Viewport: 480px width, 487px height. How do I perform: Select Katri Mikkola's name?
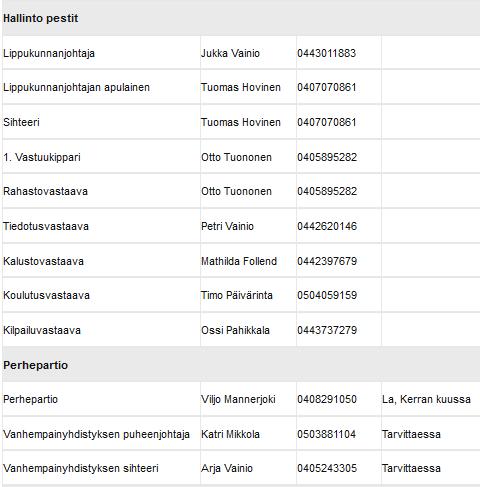[230, 434]
